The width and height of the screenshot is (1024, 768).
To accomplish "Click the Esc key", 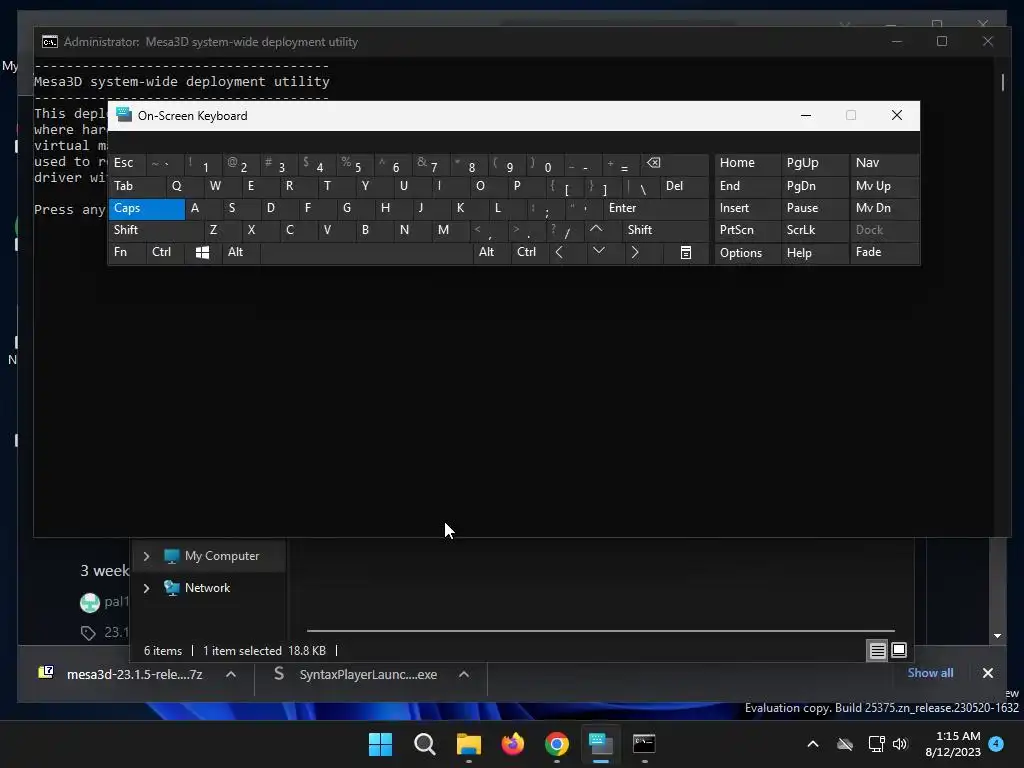I will tap(127, 163).
